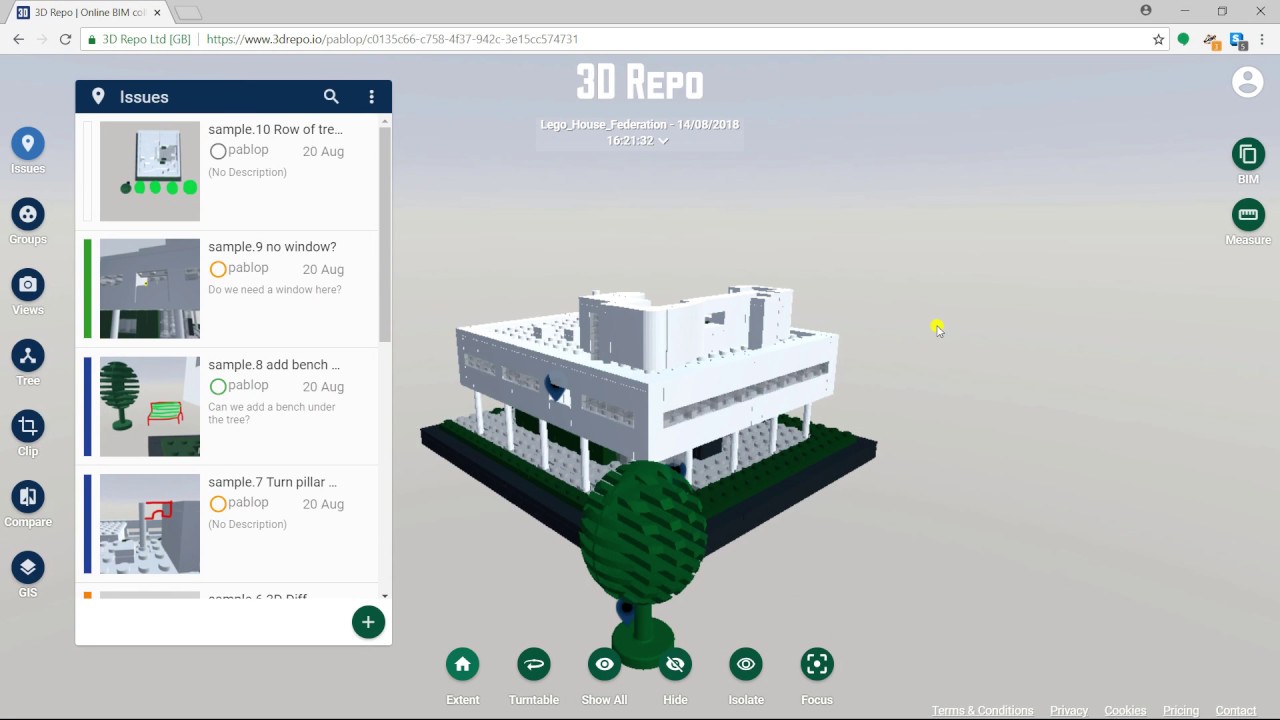Activate the Clip tool
Viewport: 1280px width, 720px height.
[28, 427]
